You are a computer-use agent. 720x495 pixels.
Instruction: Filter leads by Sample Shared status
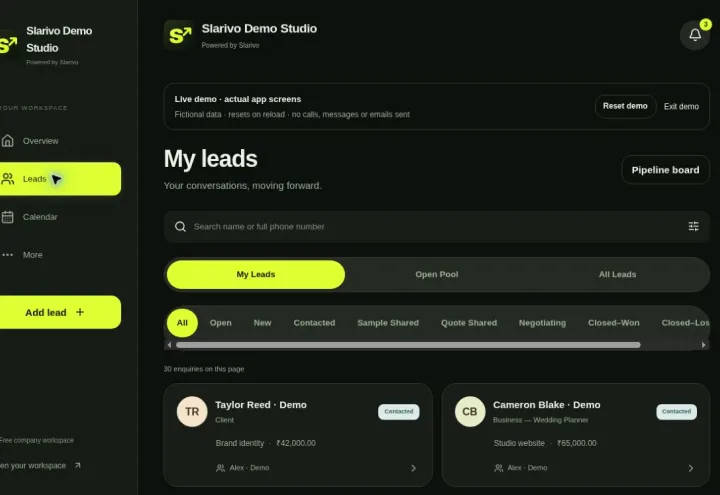[388, 323]
